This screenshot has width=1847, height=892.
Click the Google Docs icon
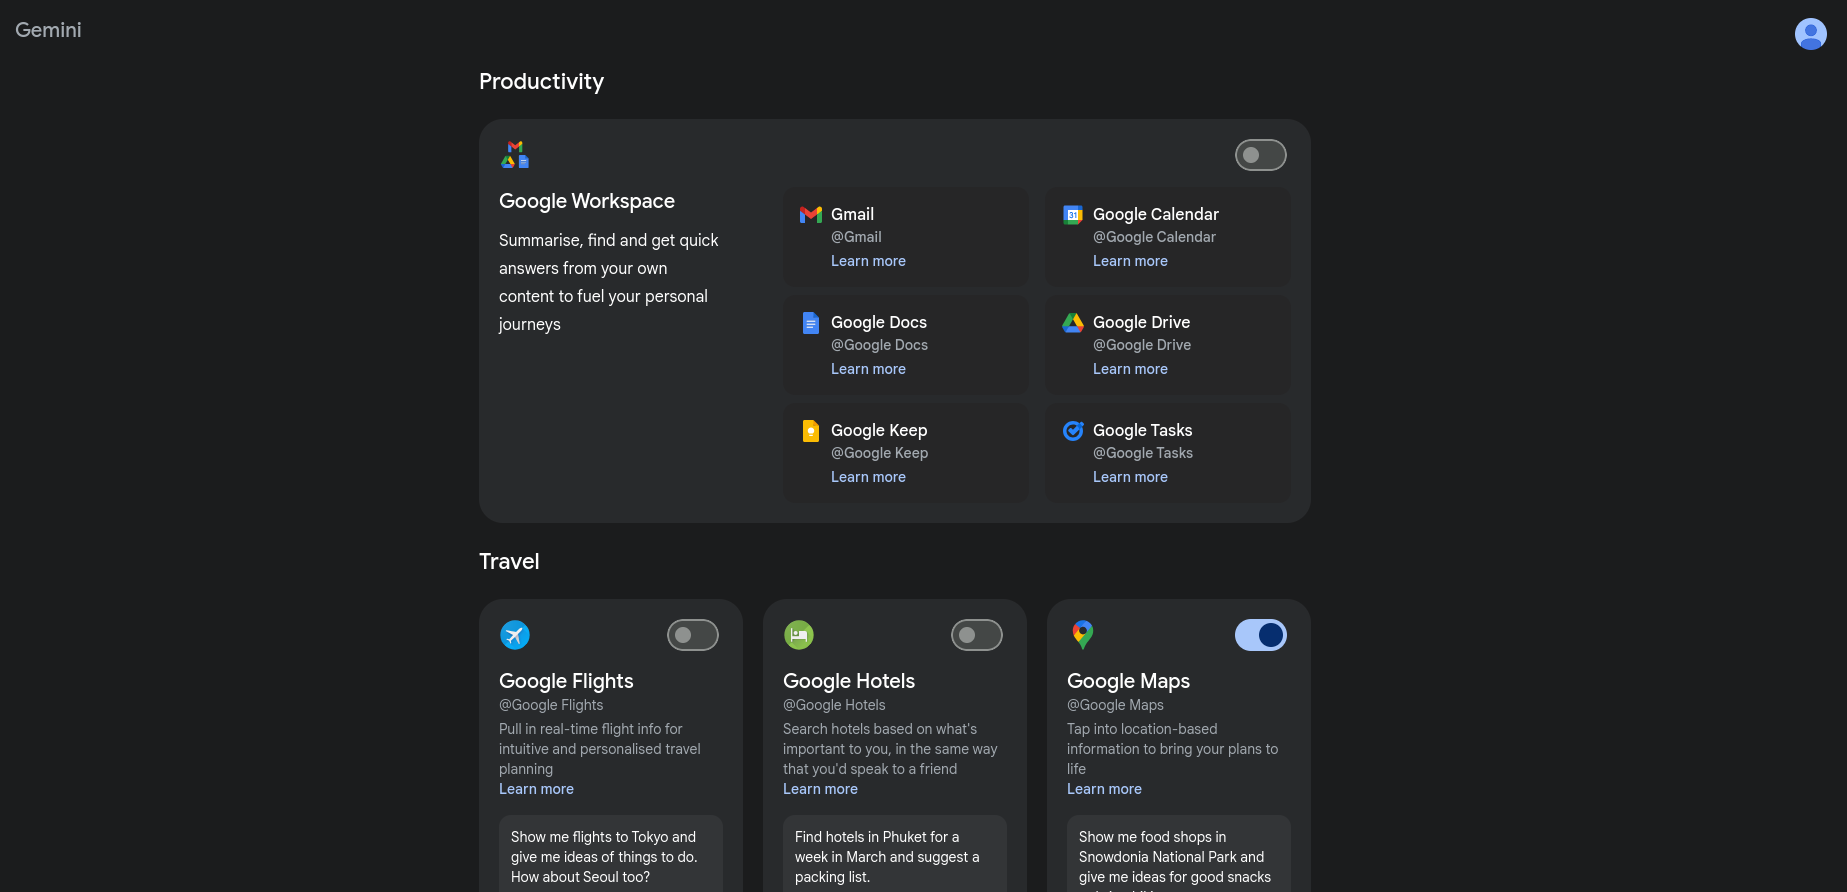pos(811,323)
